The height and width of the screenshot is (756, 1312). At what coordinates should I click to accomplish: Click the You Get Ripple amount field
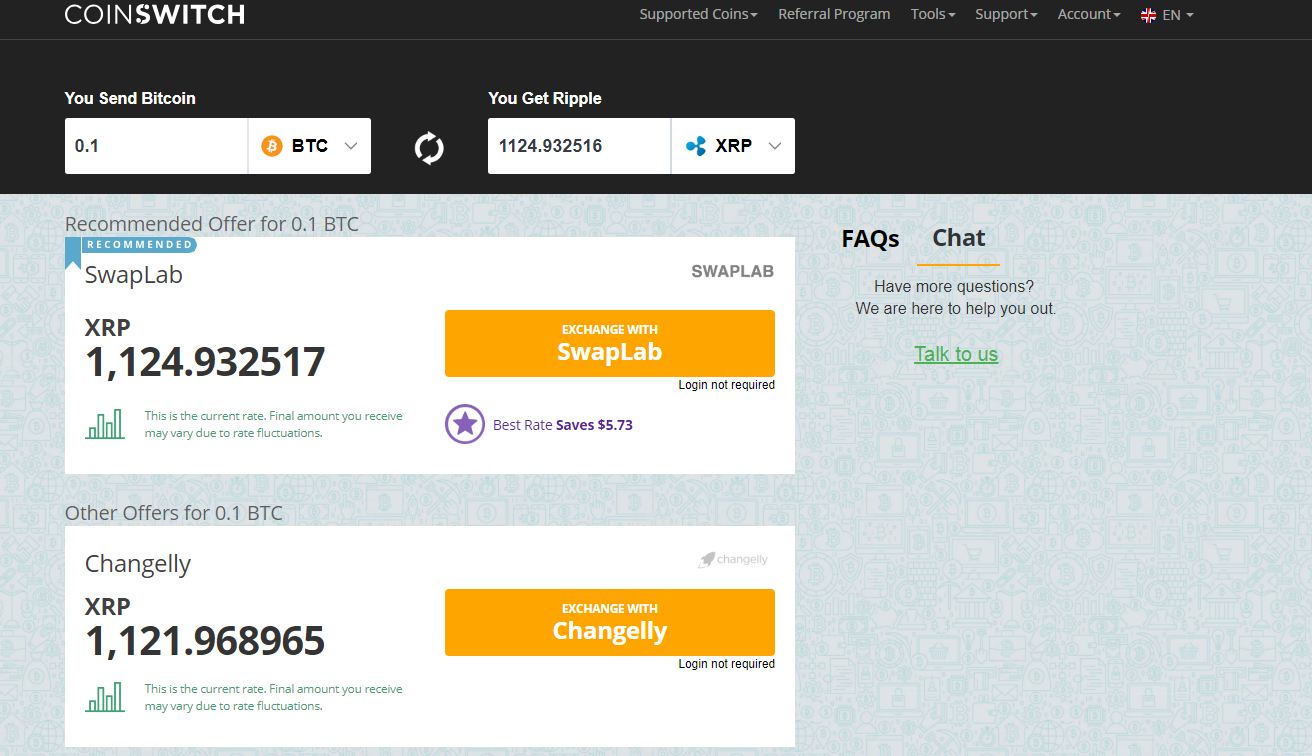(579, 146)
